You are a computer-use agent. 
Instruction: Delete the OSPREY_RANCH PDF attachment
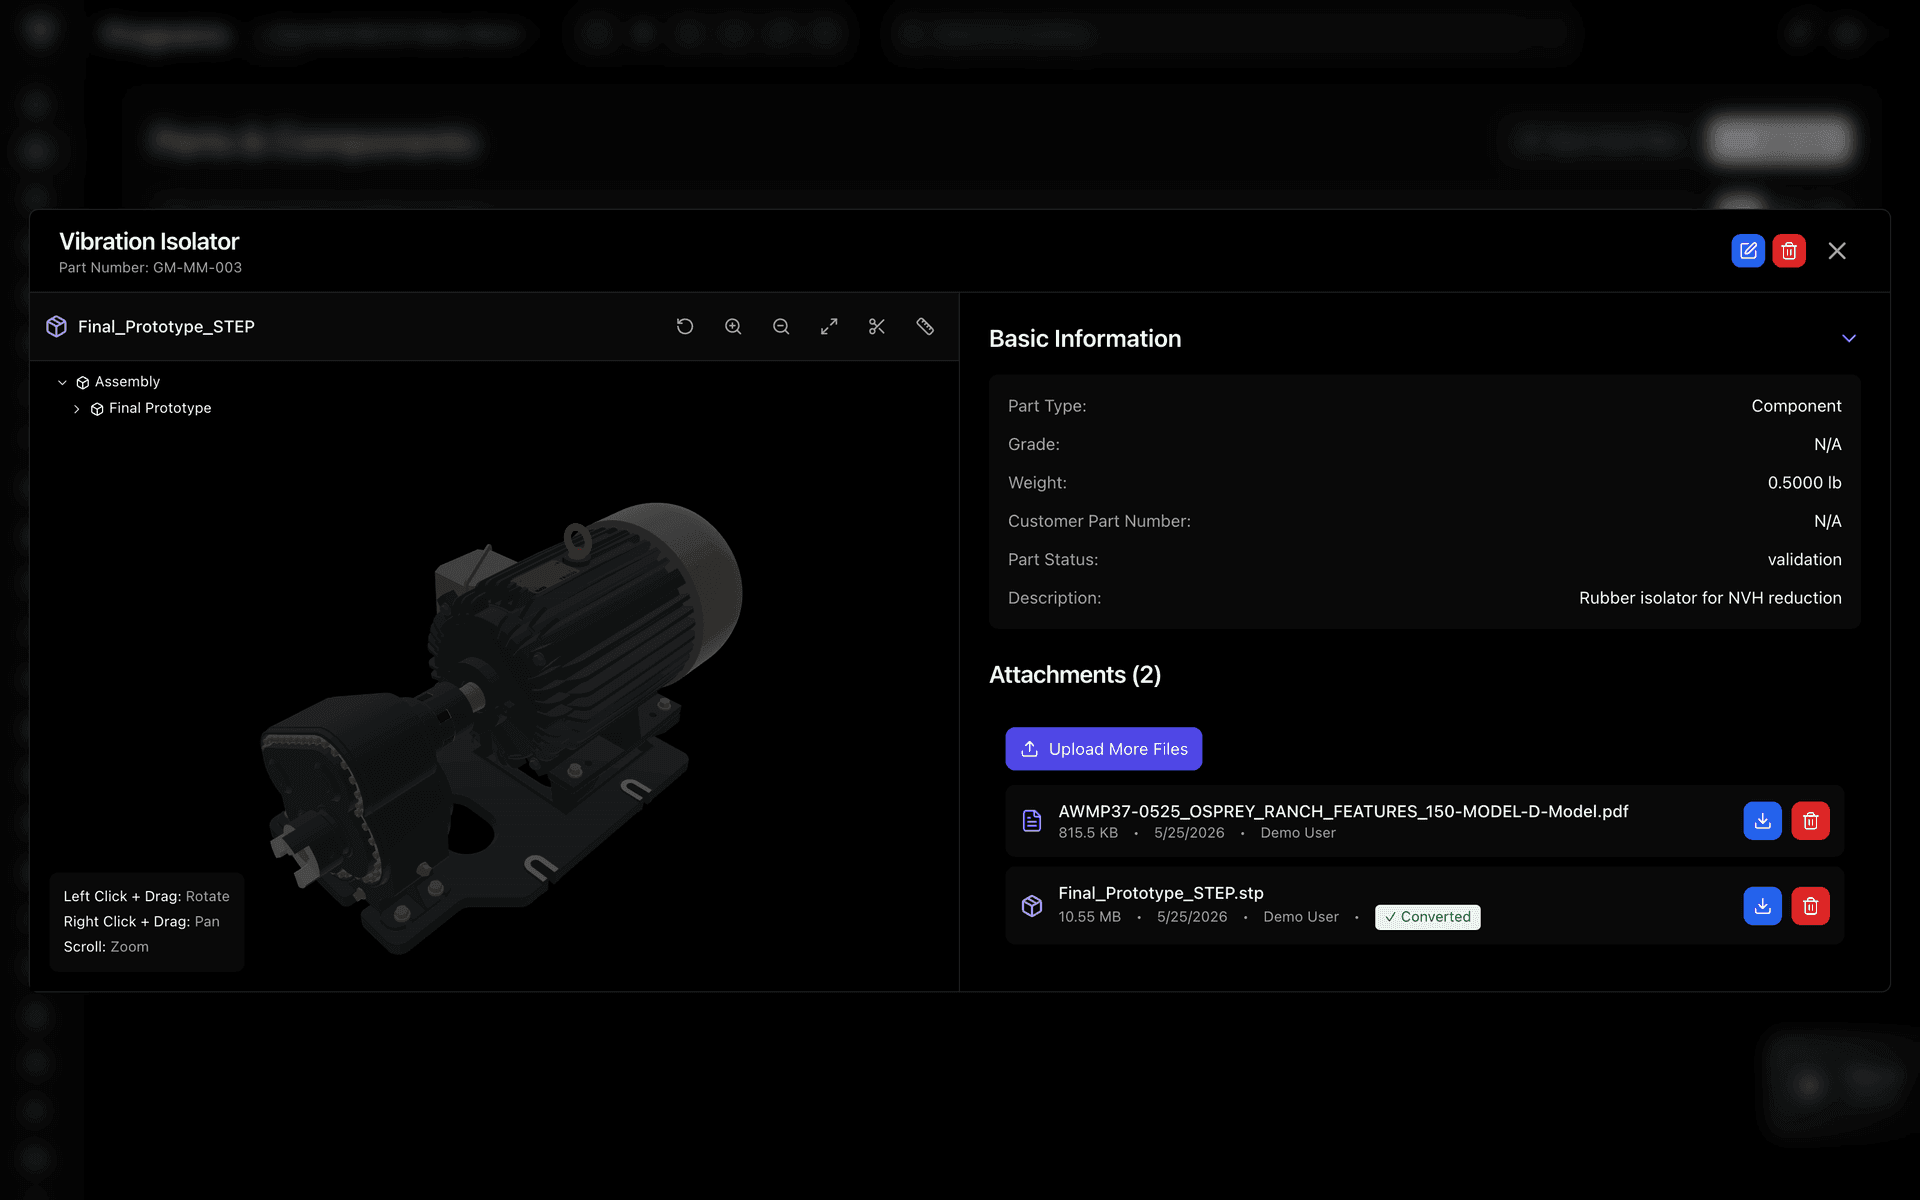coord(1810,821)
